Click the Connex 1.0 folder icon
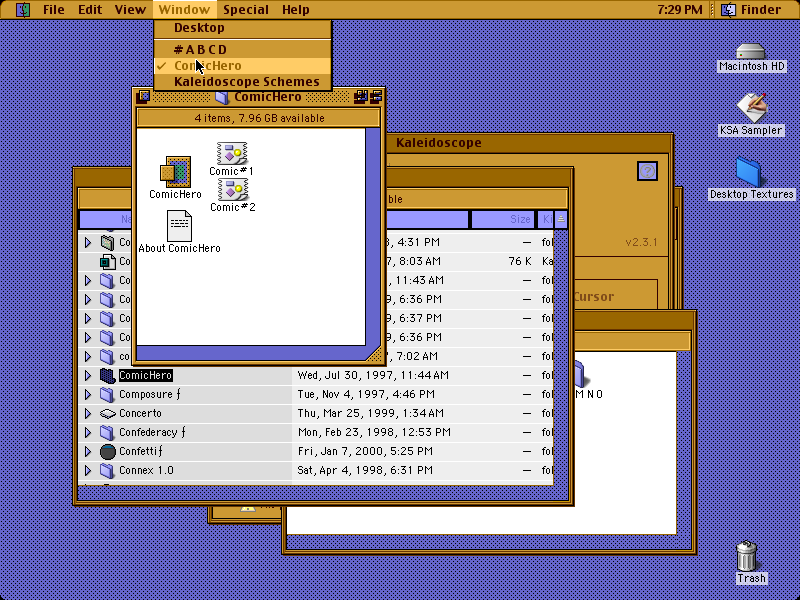The width and height of the screenshot is (800, 600). [x=107, y=470]
